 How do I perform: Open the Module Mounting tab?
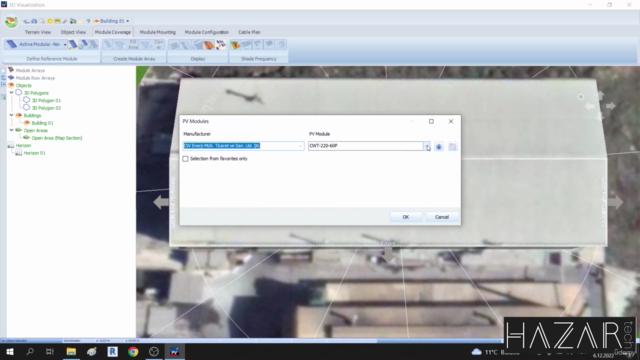pos(158,32)
